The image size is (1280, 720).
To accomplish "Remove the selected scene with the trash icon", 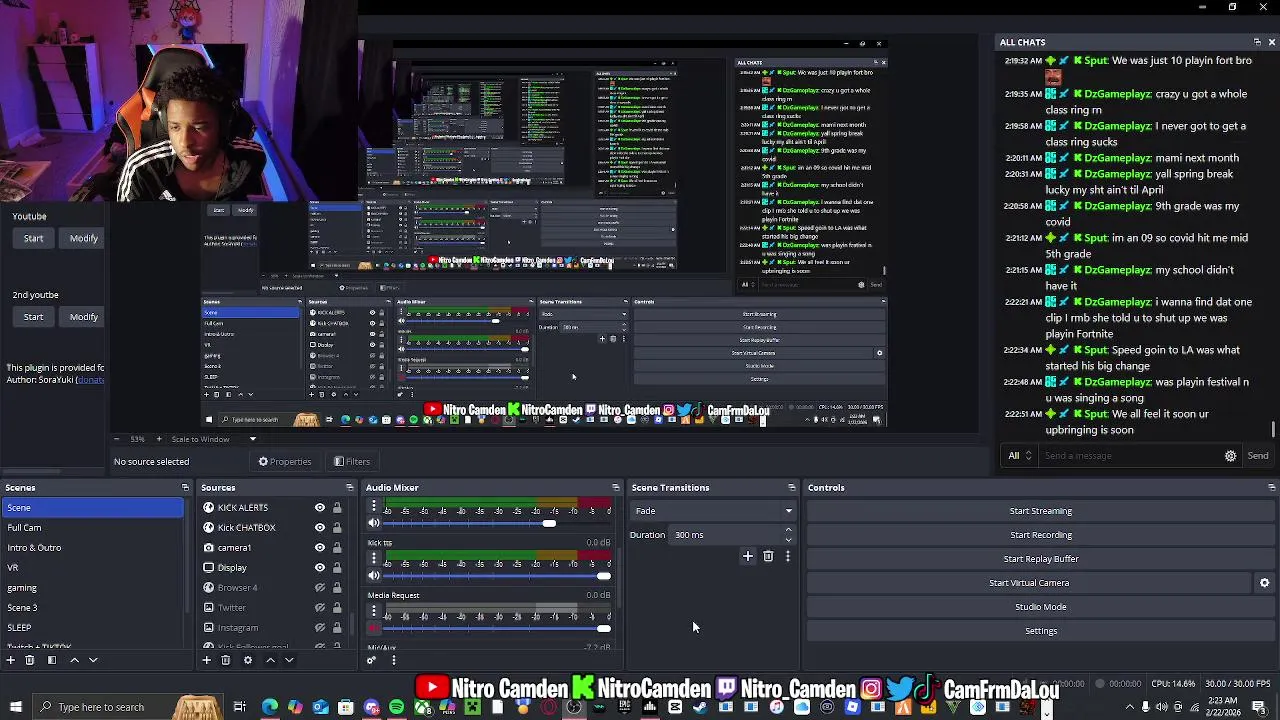I will pyautogui.click(x=29, y=660).
